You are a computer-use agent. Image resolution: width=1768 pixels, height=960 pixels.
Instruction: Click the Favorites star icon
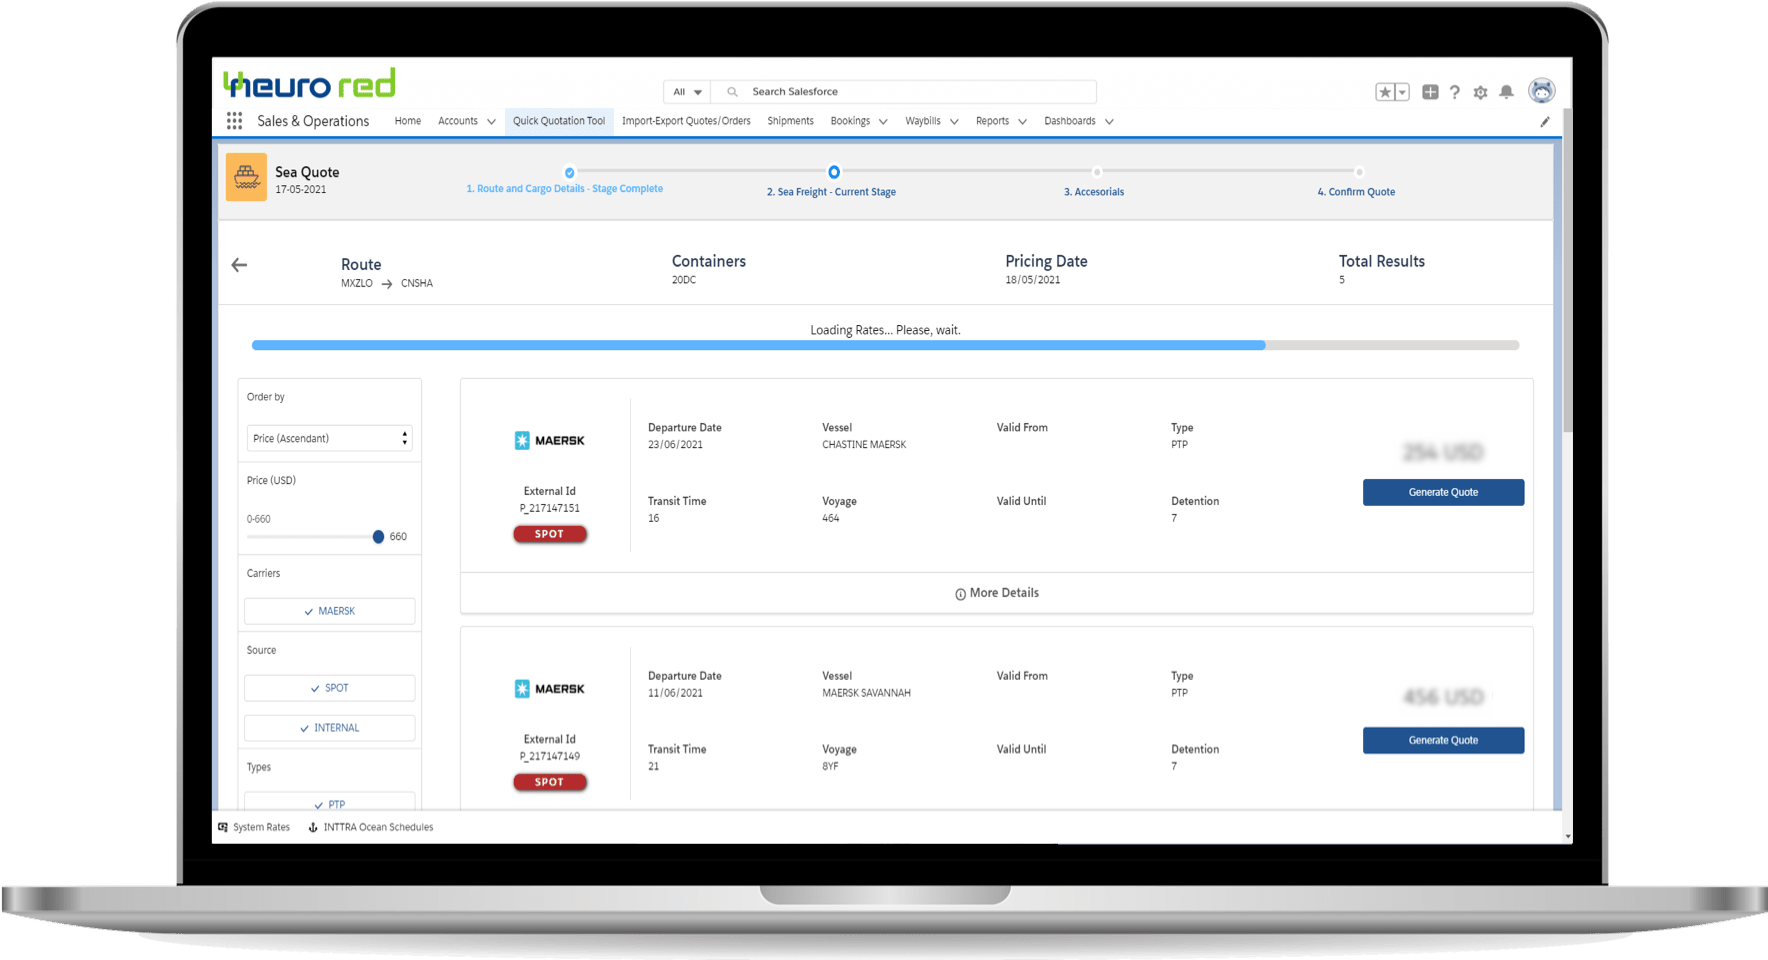point(1385,92)
